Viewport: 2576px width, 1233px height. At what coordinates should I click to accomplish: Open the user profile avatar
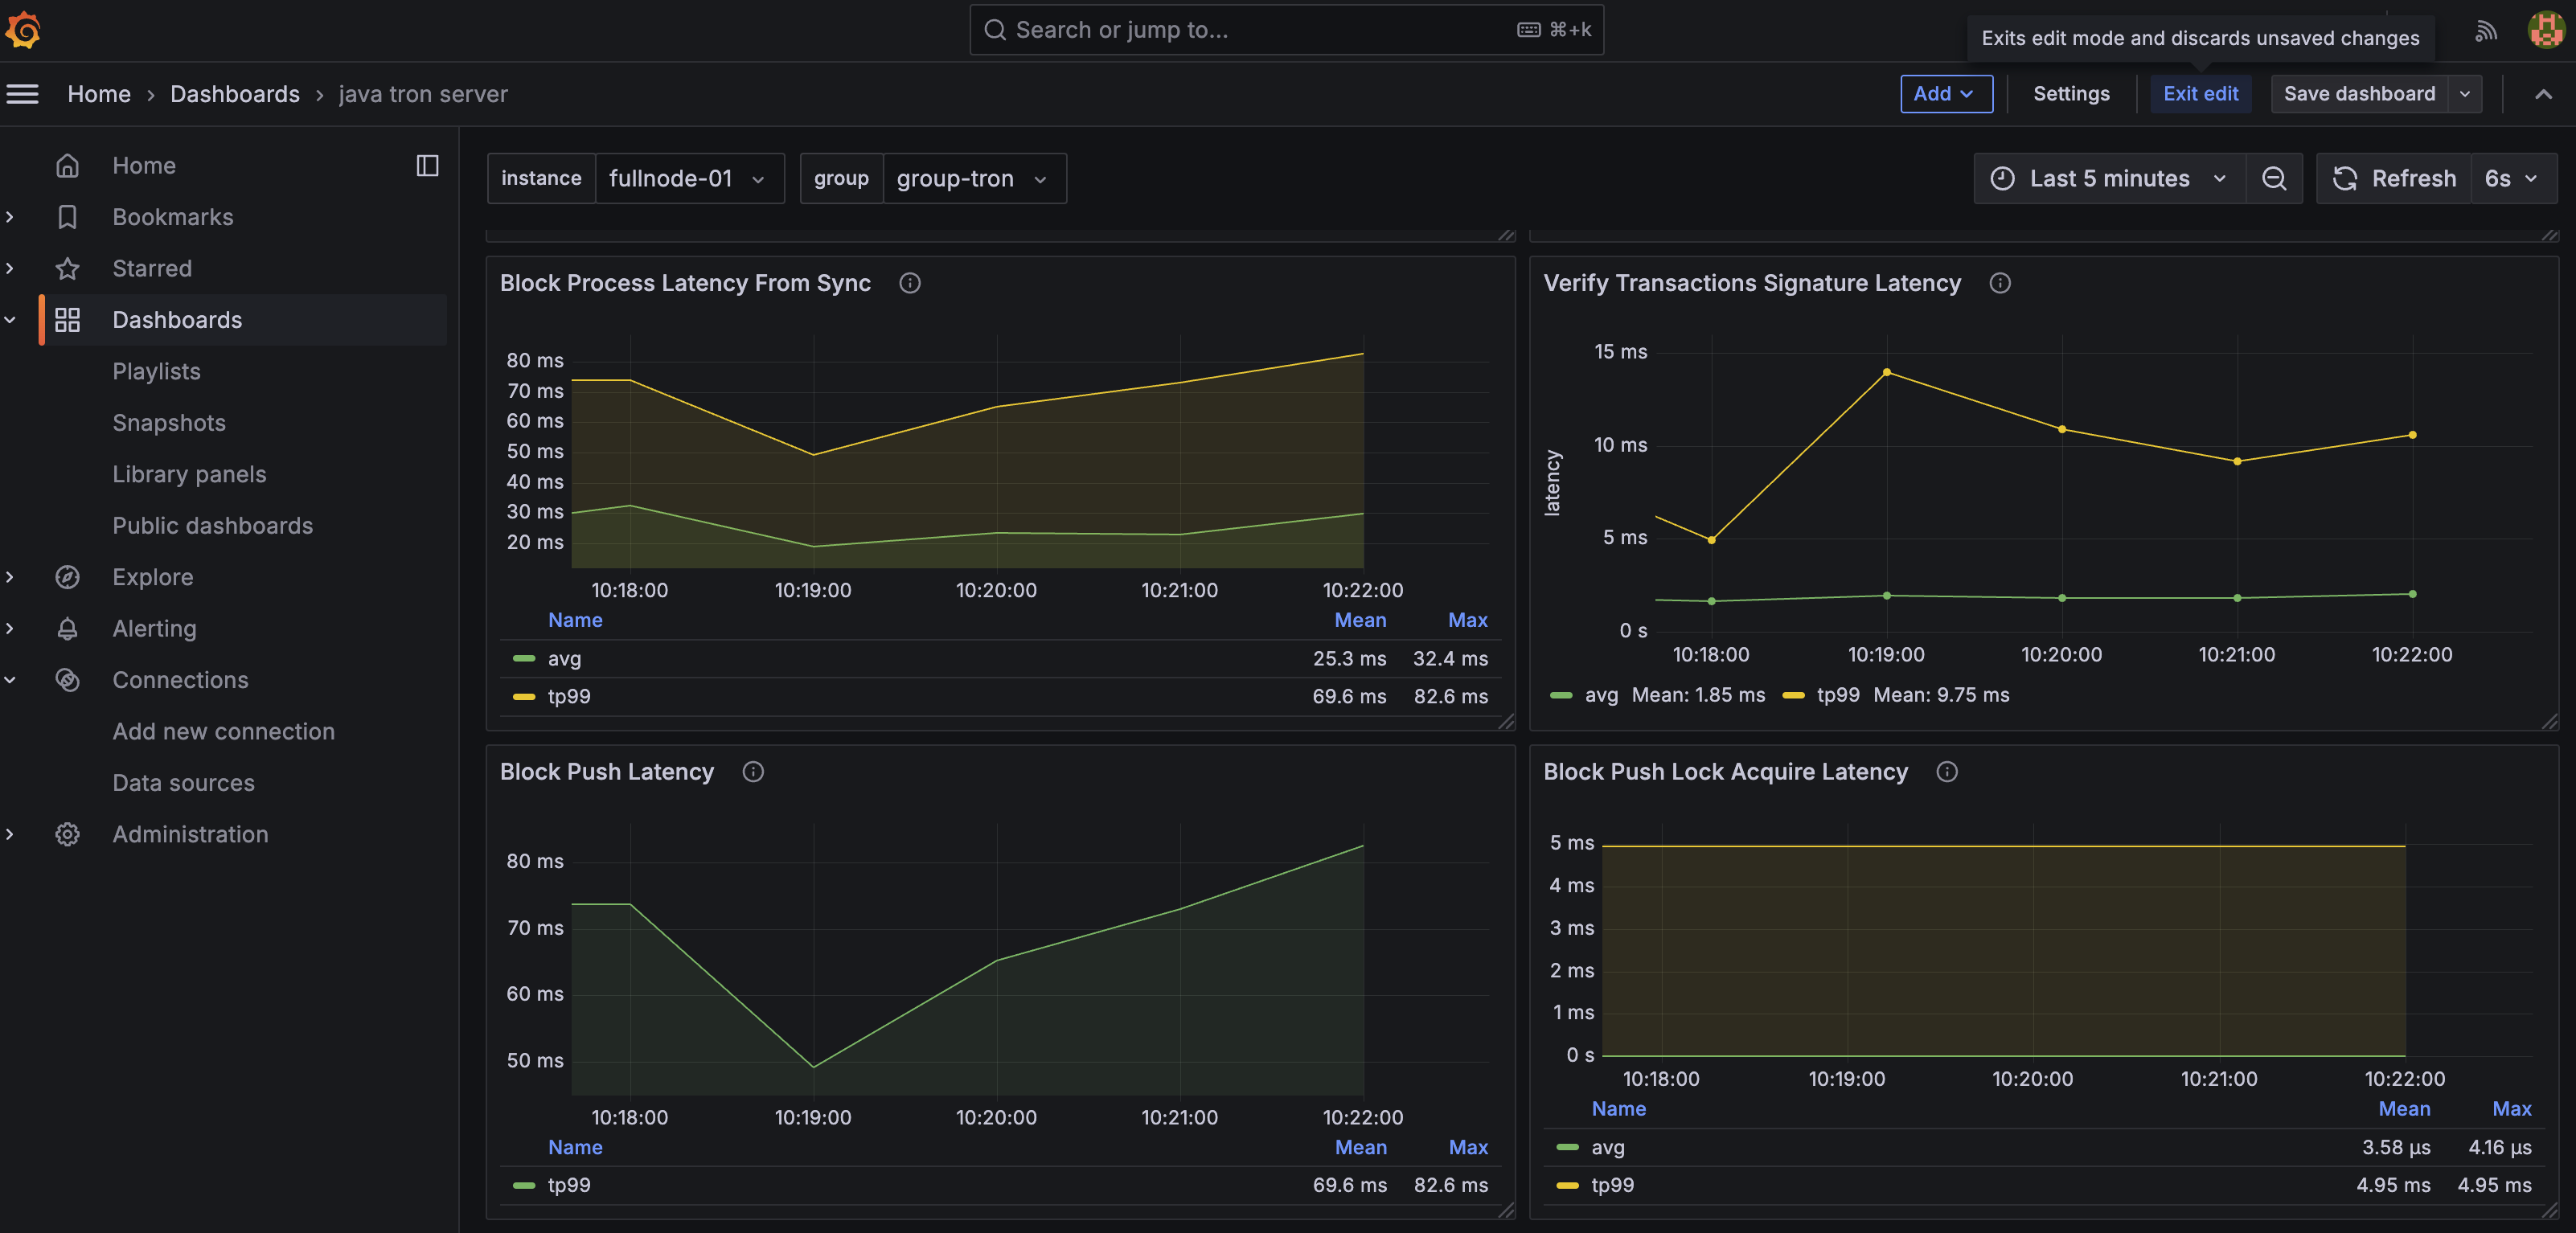[x=2545, y=31]
